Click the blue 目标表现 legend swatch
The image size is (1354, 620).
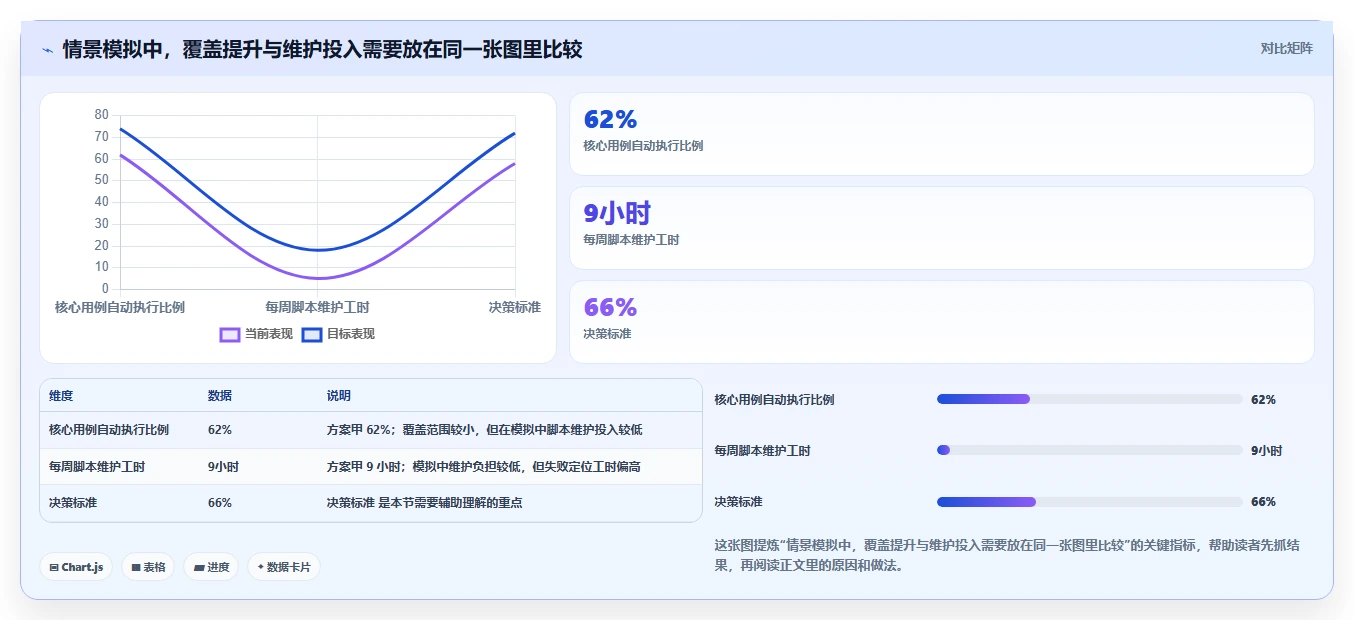click(x=312, y=334)
